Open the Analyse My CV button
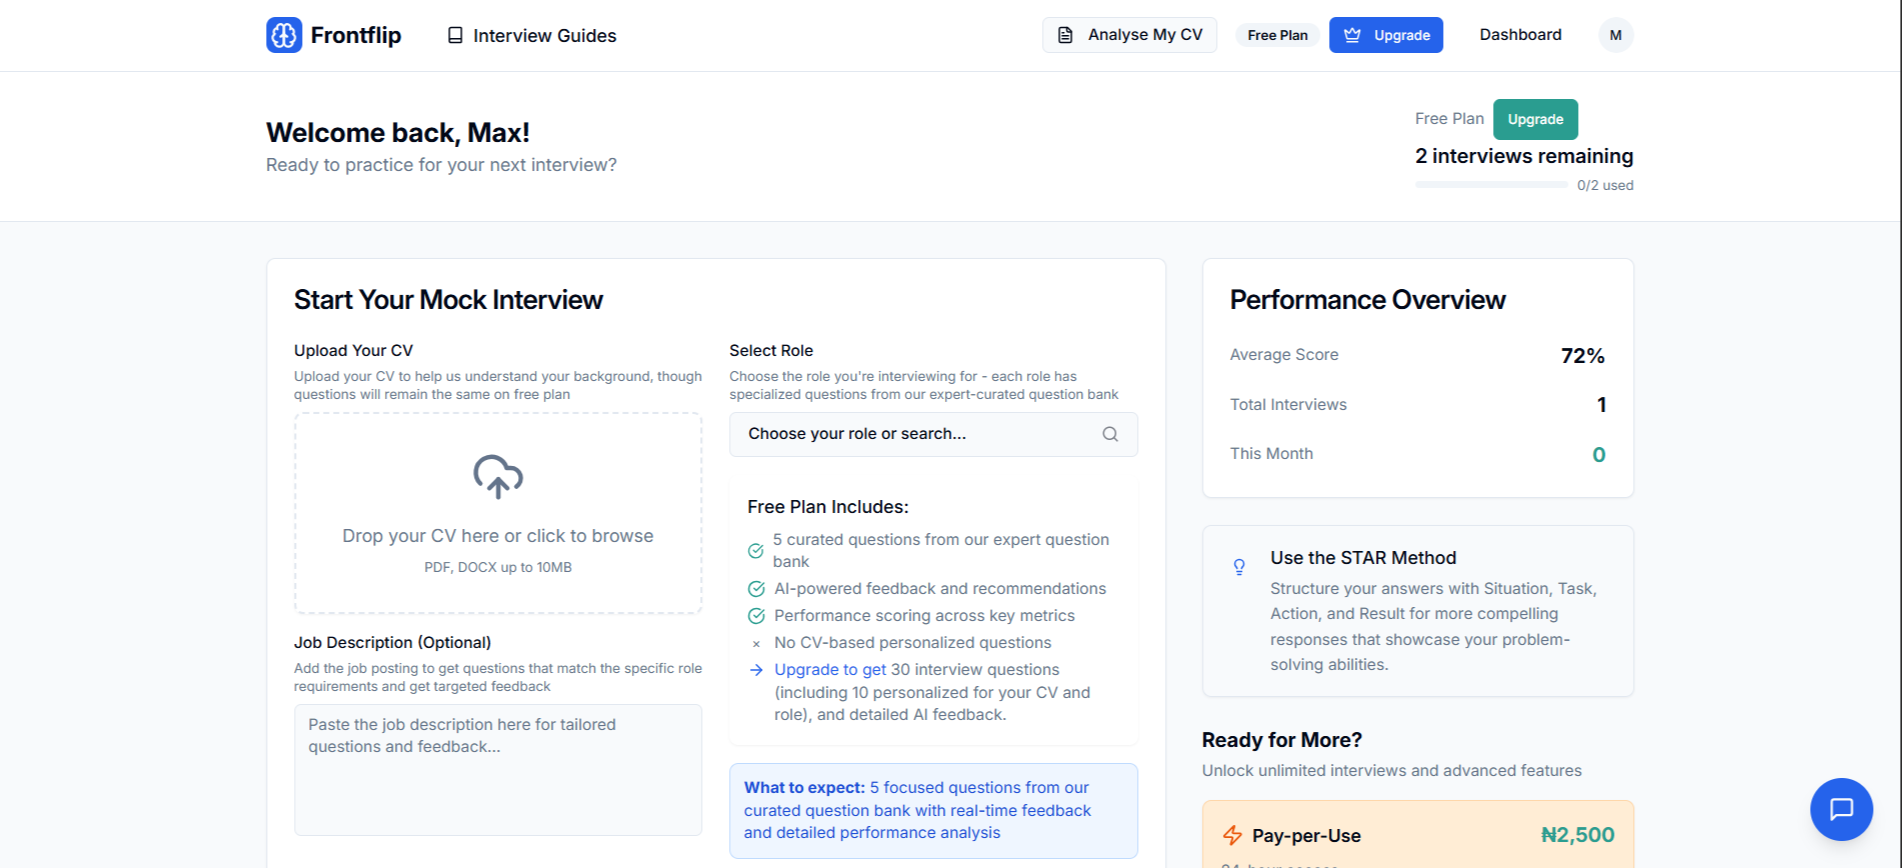Image resolution: width=1902 pixels, height=868 pixels. (1129, 35)
